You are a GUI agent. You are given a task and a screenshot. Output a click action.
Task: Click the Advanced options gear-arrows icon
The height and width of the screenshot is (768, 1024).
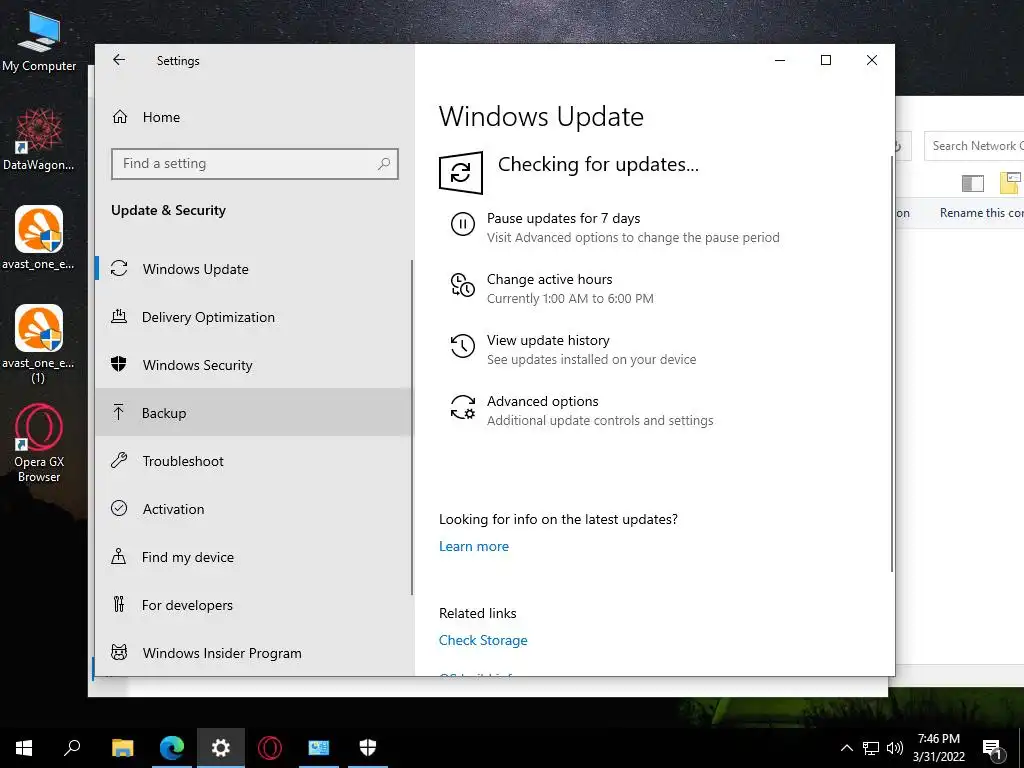(462, 407)
